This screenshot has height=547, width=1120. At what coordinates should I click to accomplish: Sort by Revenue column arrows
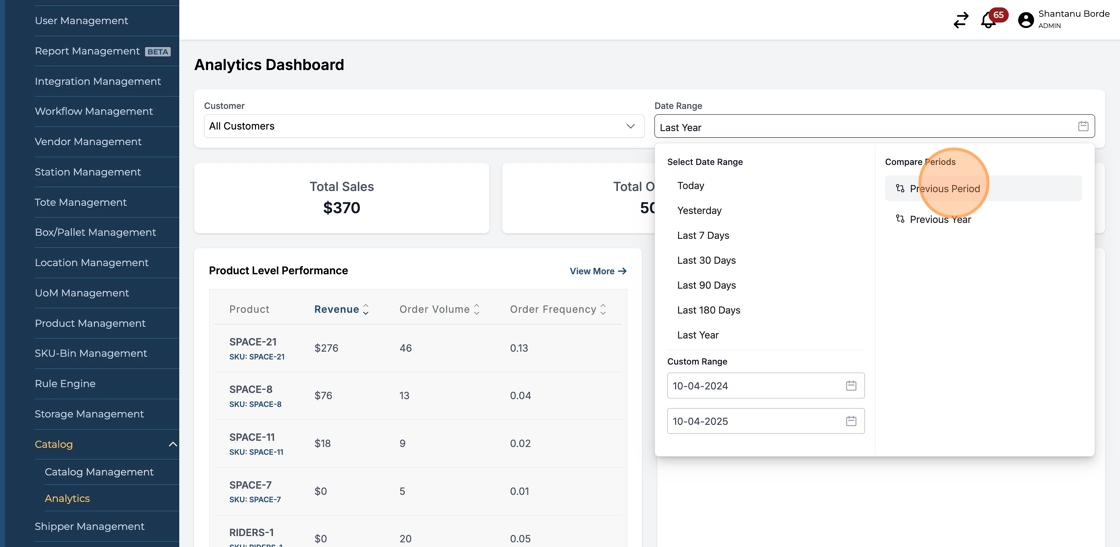tap(366, 310)
